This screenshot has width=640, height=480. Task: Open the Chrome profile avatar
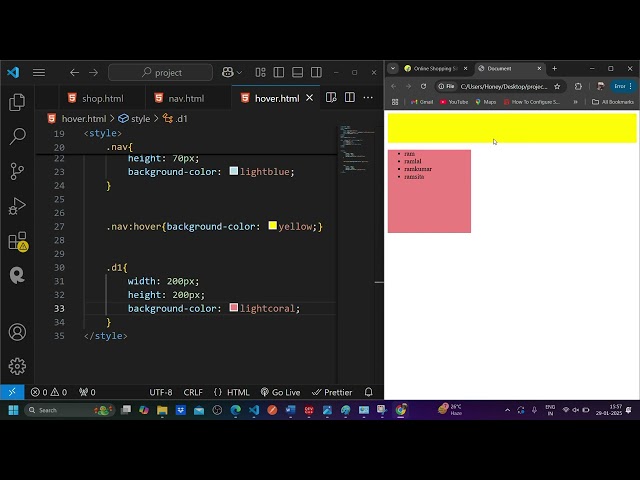(600, 86)
